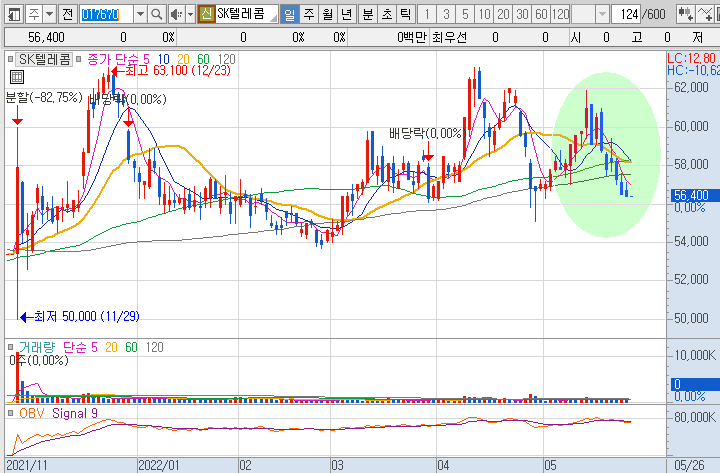
Task: Click the 최우선 field in quote bar
Action: (x=450, y=37)
